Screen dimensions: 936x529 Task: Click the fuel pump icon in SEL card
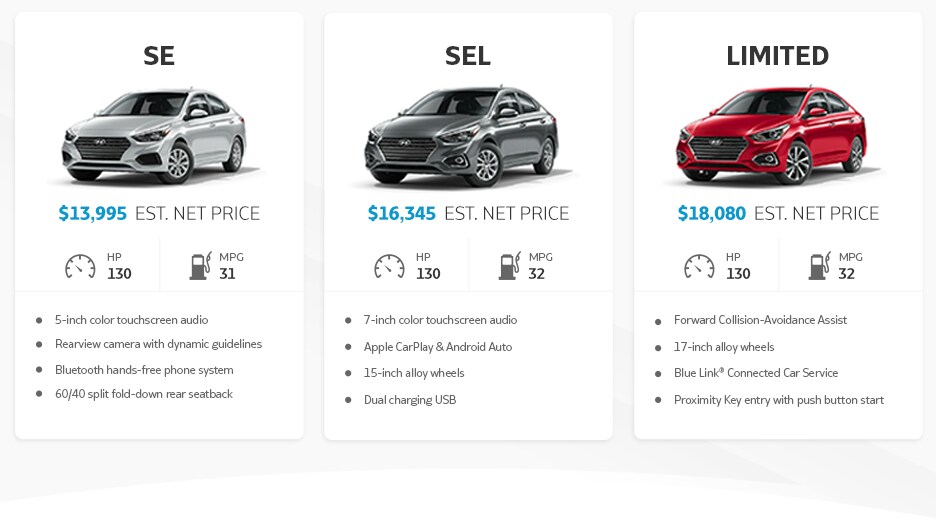pyautogui.click(x=510, y=266)
